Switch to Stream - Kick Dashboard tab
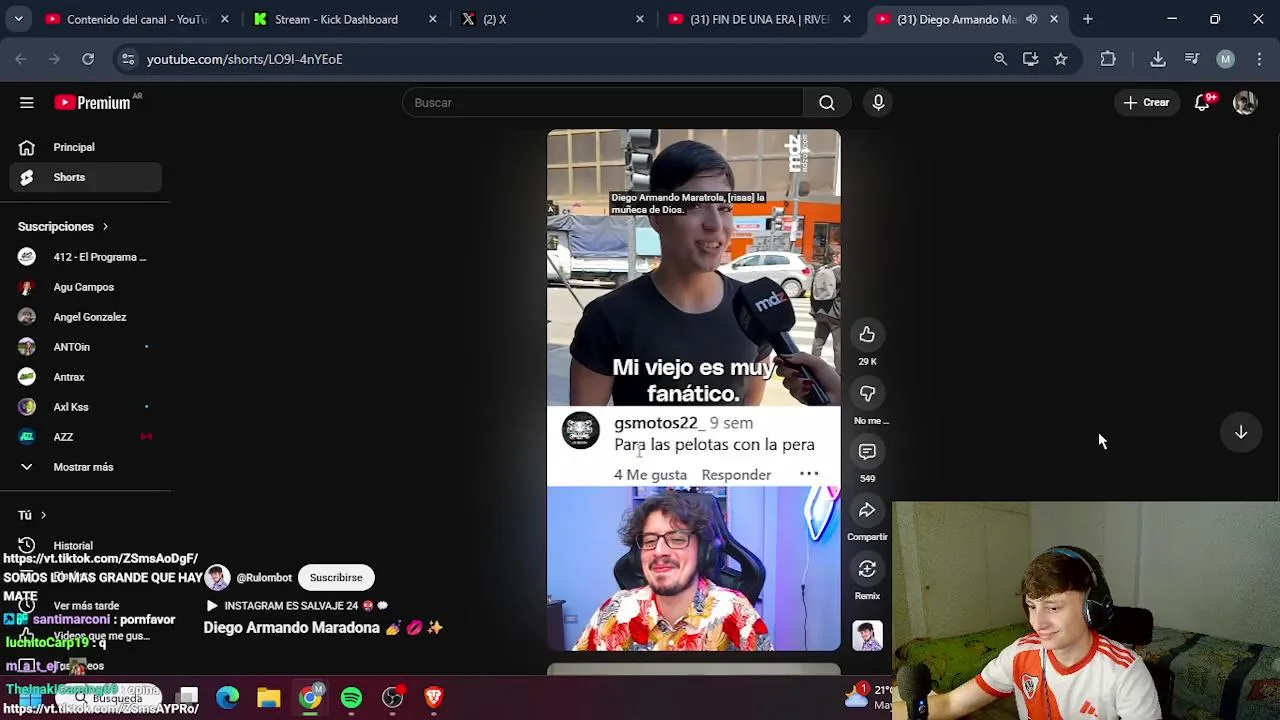Viewport: 1280px width, 720px height. click(336, 19)
